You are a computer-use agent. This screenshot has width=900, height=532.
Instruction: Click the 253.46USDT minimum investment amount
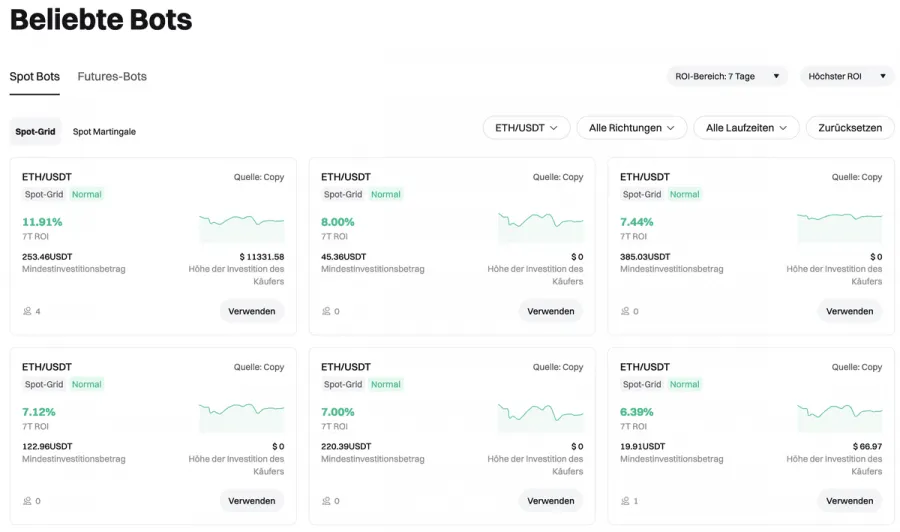[x=47, y=257]
